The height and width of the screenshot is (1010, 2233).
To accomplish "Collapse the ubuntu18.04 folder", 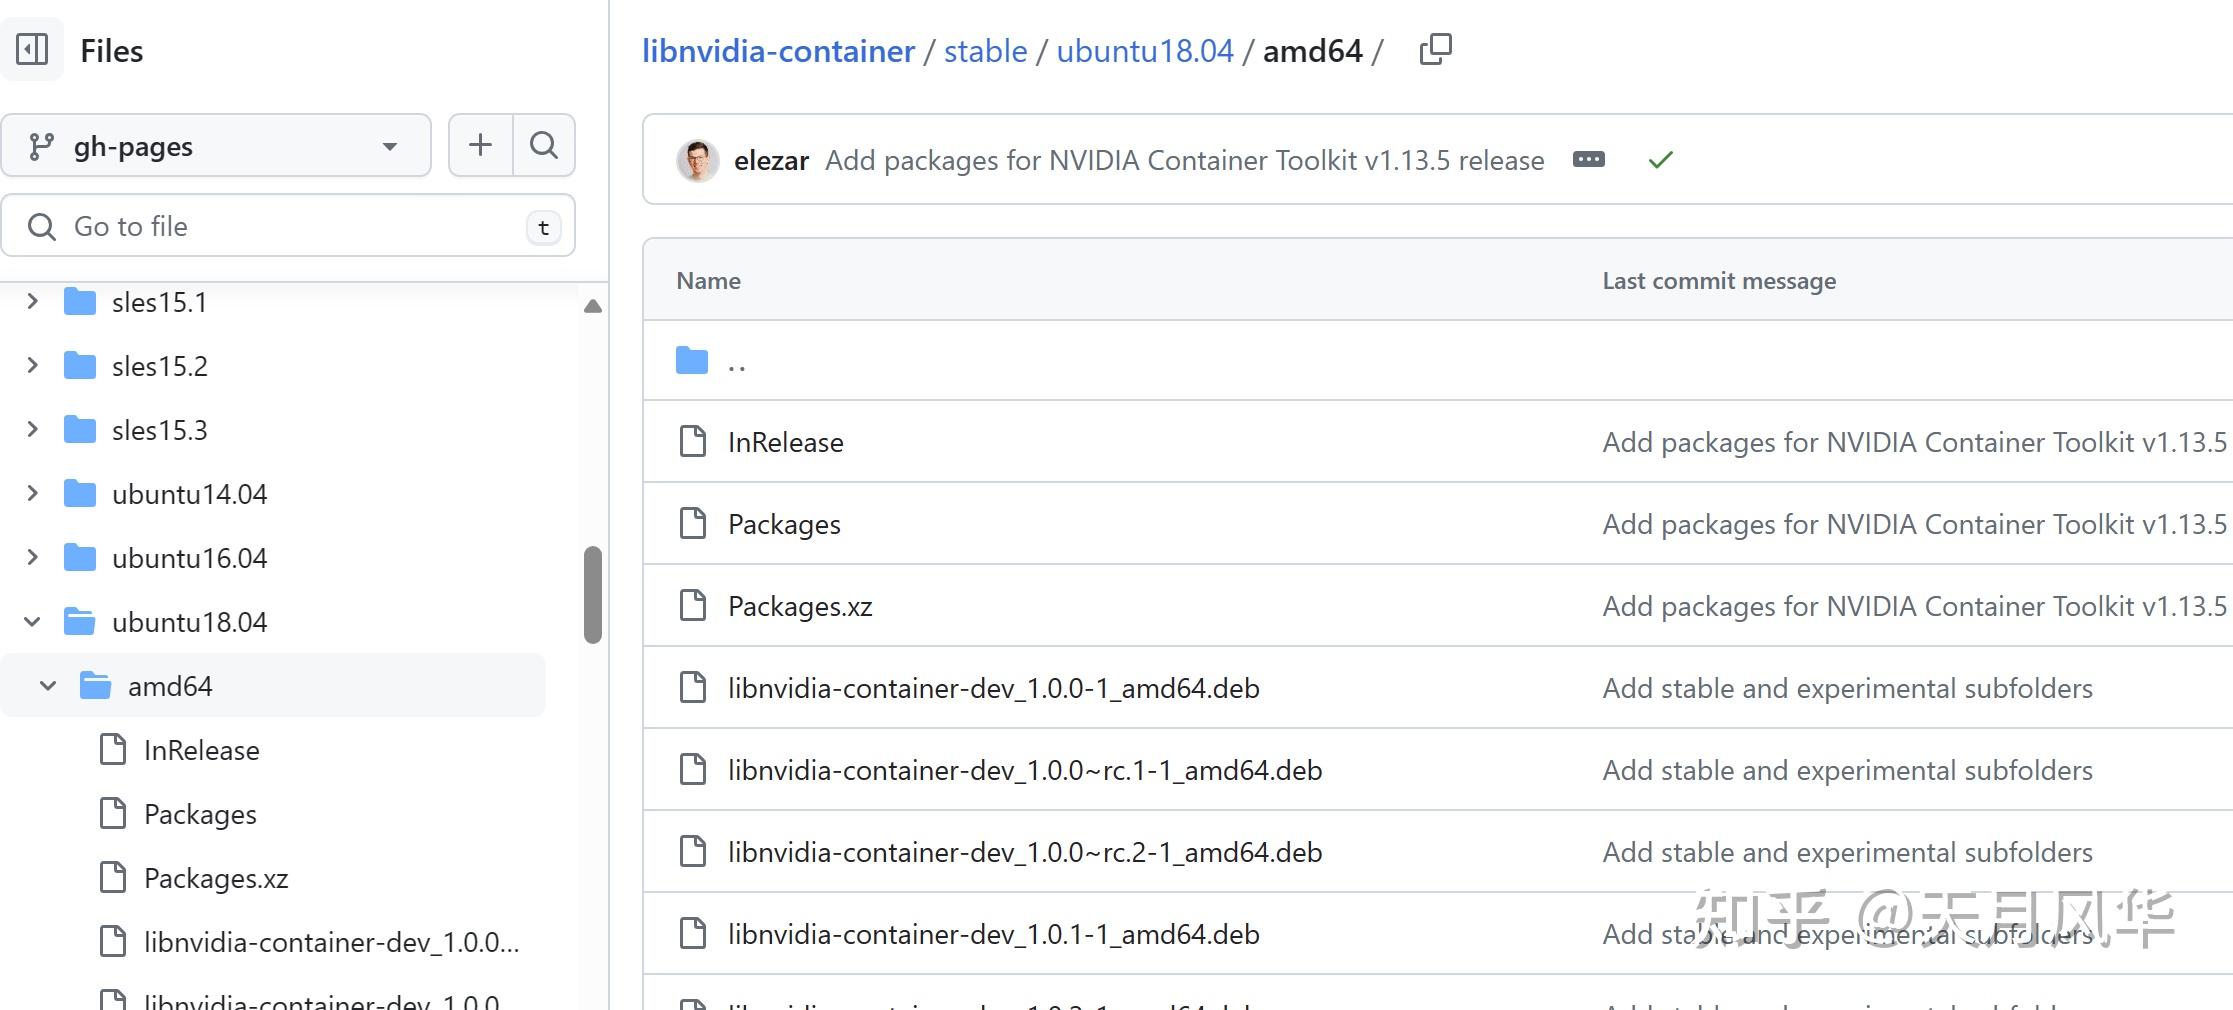I will pyautogui.click(x=31, y=621).
